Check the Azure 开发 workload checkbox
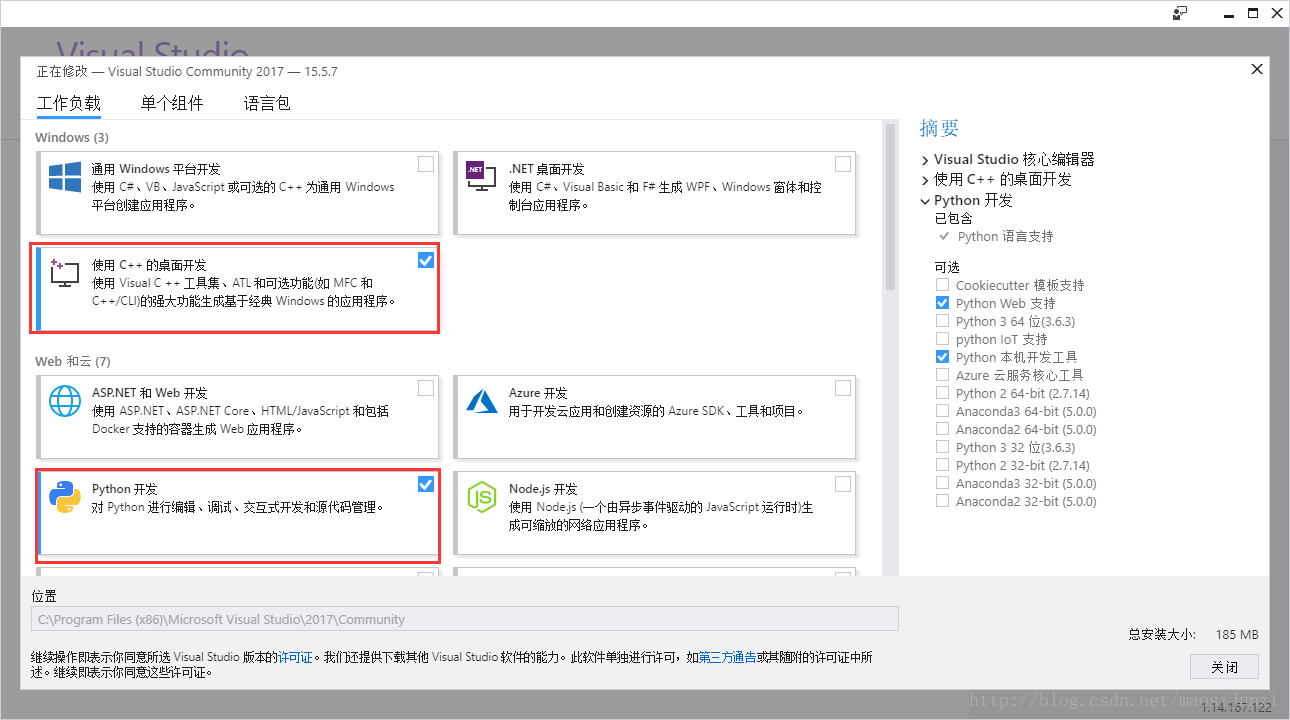Image resolution: width=1290 pixels, height=720 pixels. [x=843, y=388]
